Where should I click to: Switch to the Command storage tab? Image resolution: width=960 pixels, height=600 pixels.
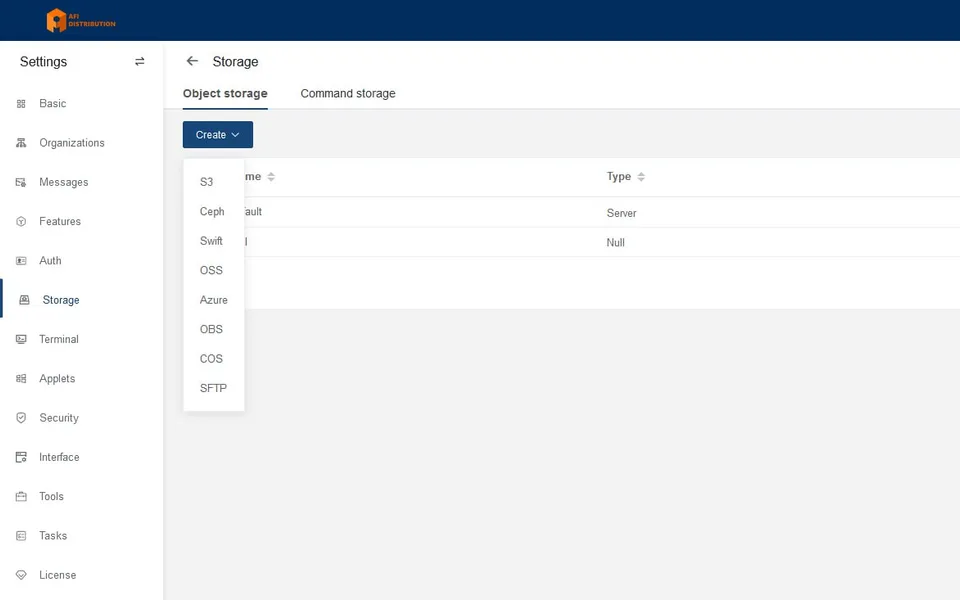348,94
